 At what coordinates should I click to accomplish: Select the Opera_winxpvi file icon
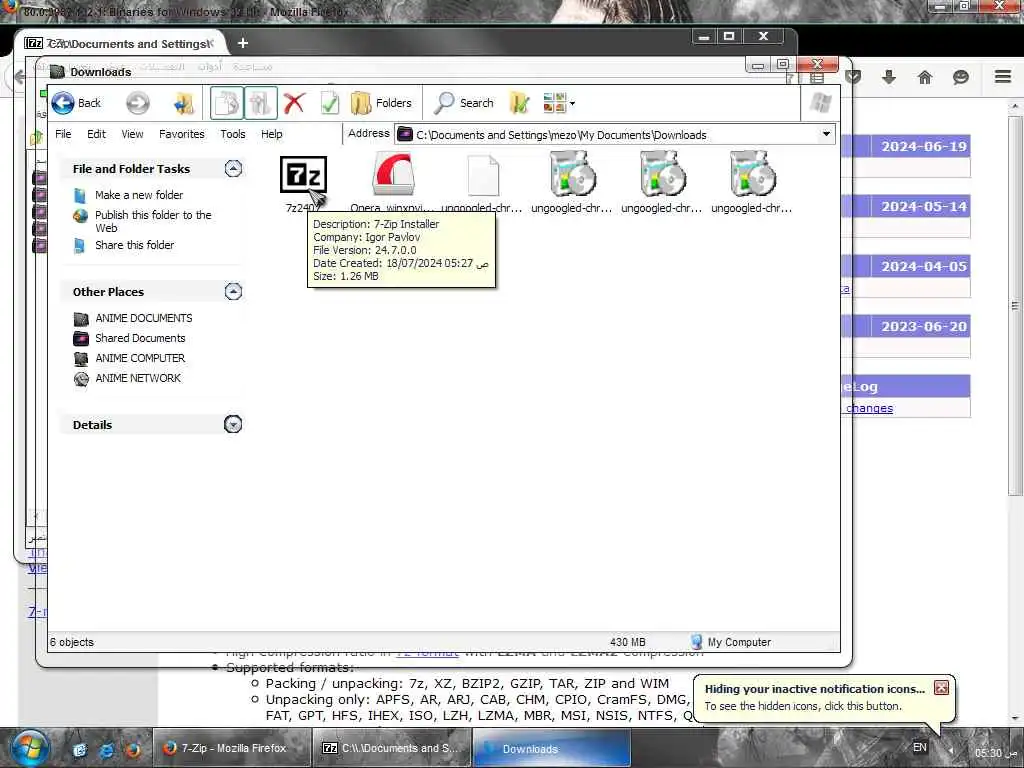pyautogui.click(x=394, y=174)
